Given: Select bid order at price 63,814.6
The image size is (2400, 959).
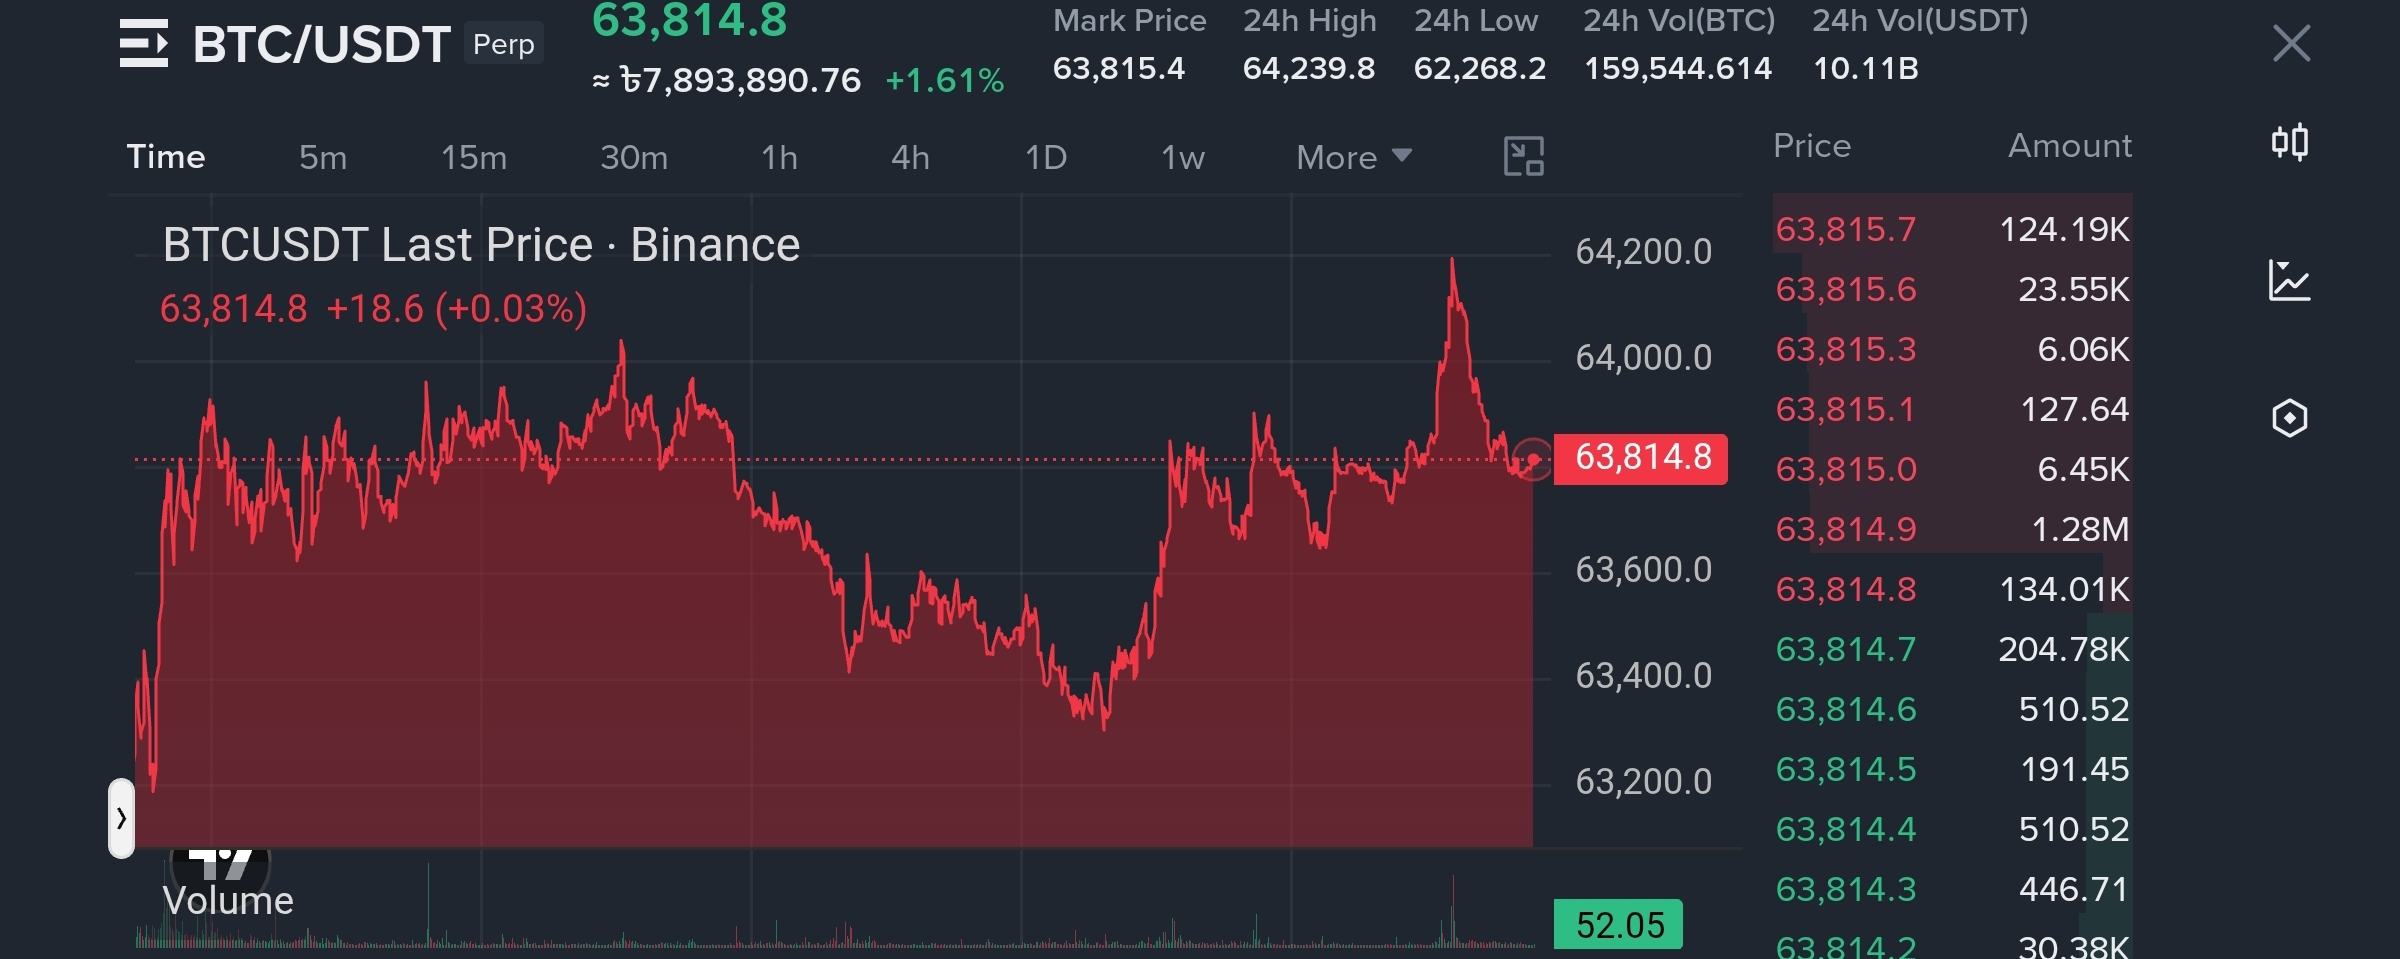Looking at the screenshot, I should click(1952, 709).
